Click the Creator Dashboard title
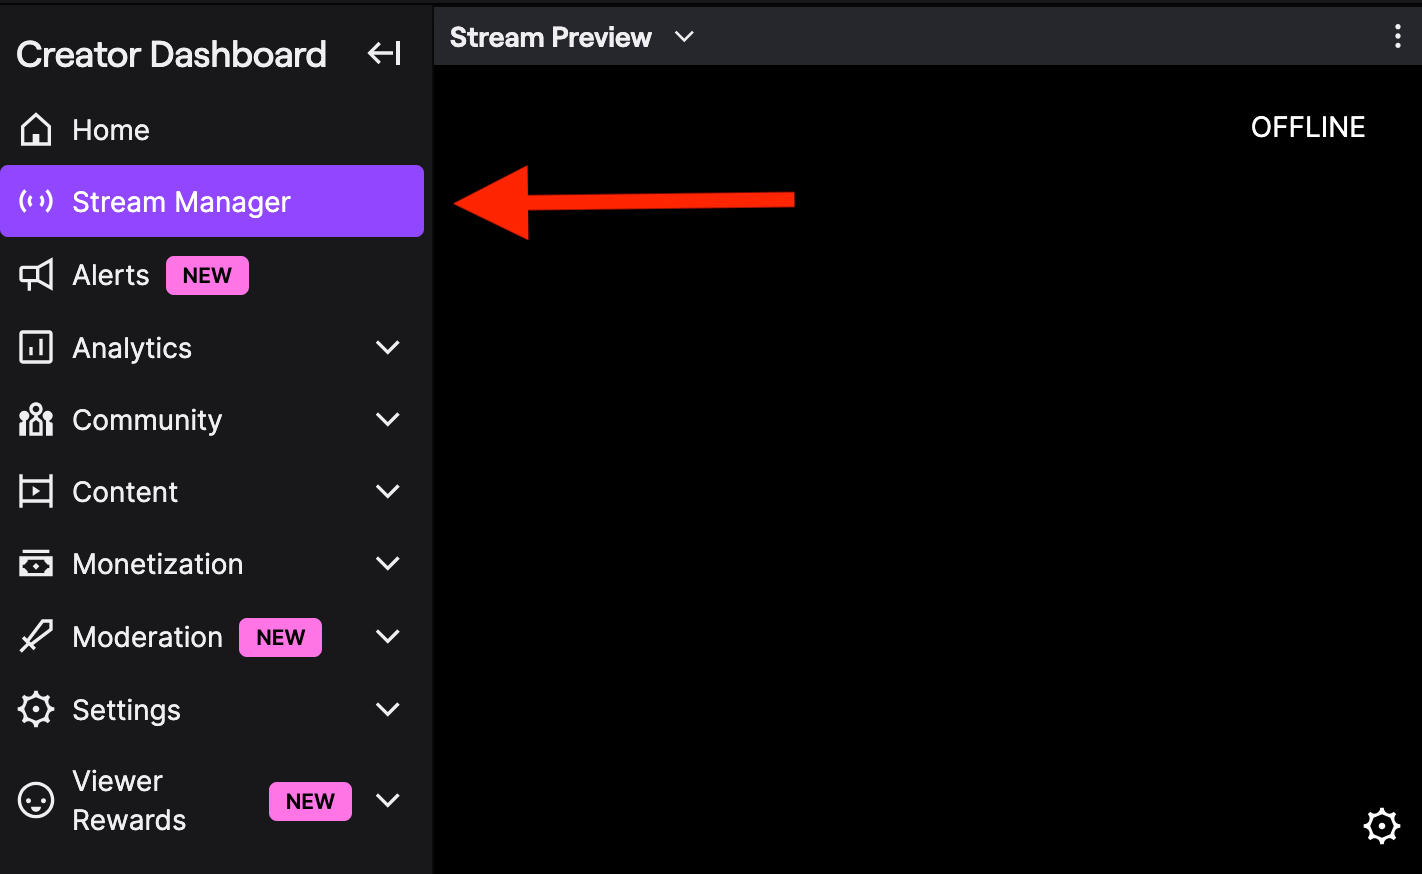Screen dimensions: 1422x874 point(171,54)
